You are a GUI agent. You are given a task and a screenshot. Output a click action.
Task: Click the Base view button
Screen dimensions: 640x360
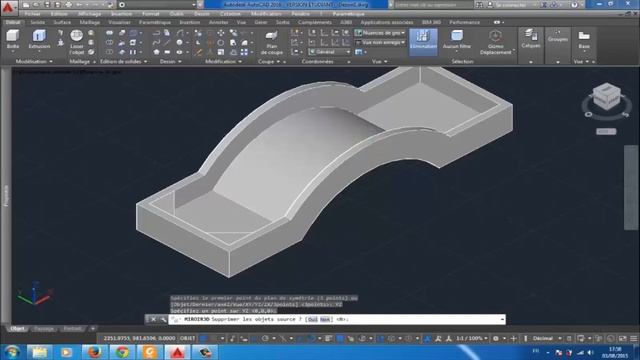pyautogui.click(x=584, y=40)
